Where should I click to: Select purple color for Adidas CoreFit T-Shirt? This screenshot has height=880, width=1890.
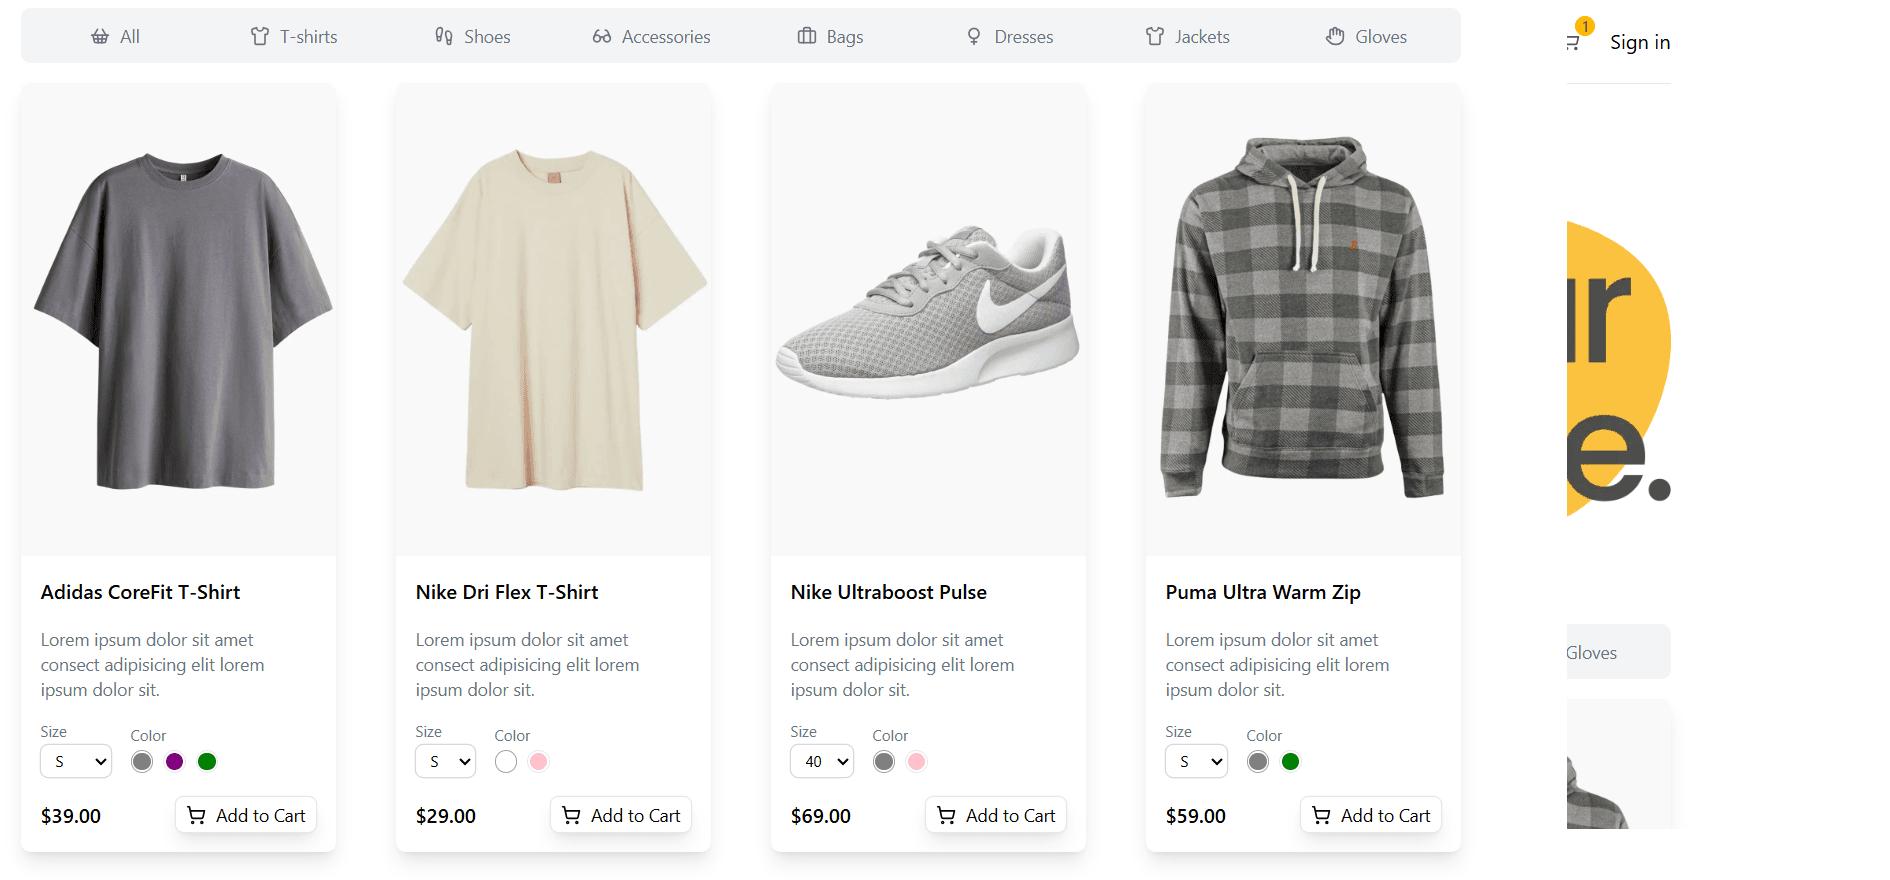175,762
